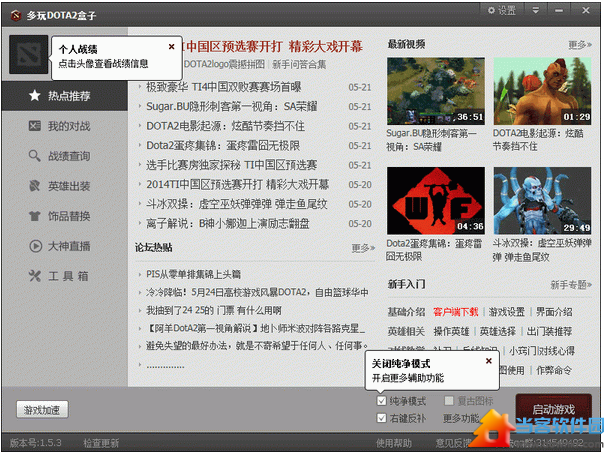Click the shirt icon for 饰品替换
The width and height of the screenshot is (604, 454).
tap(35, 216)
